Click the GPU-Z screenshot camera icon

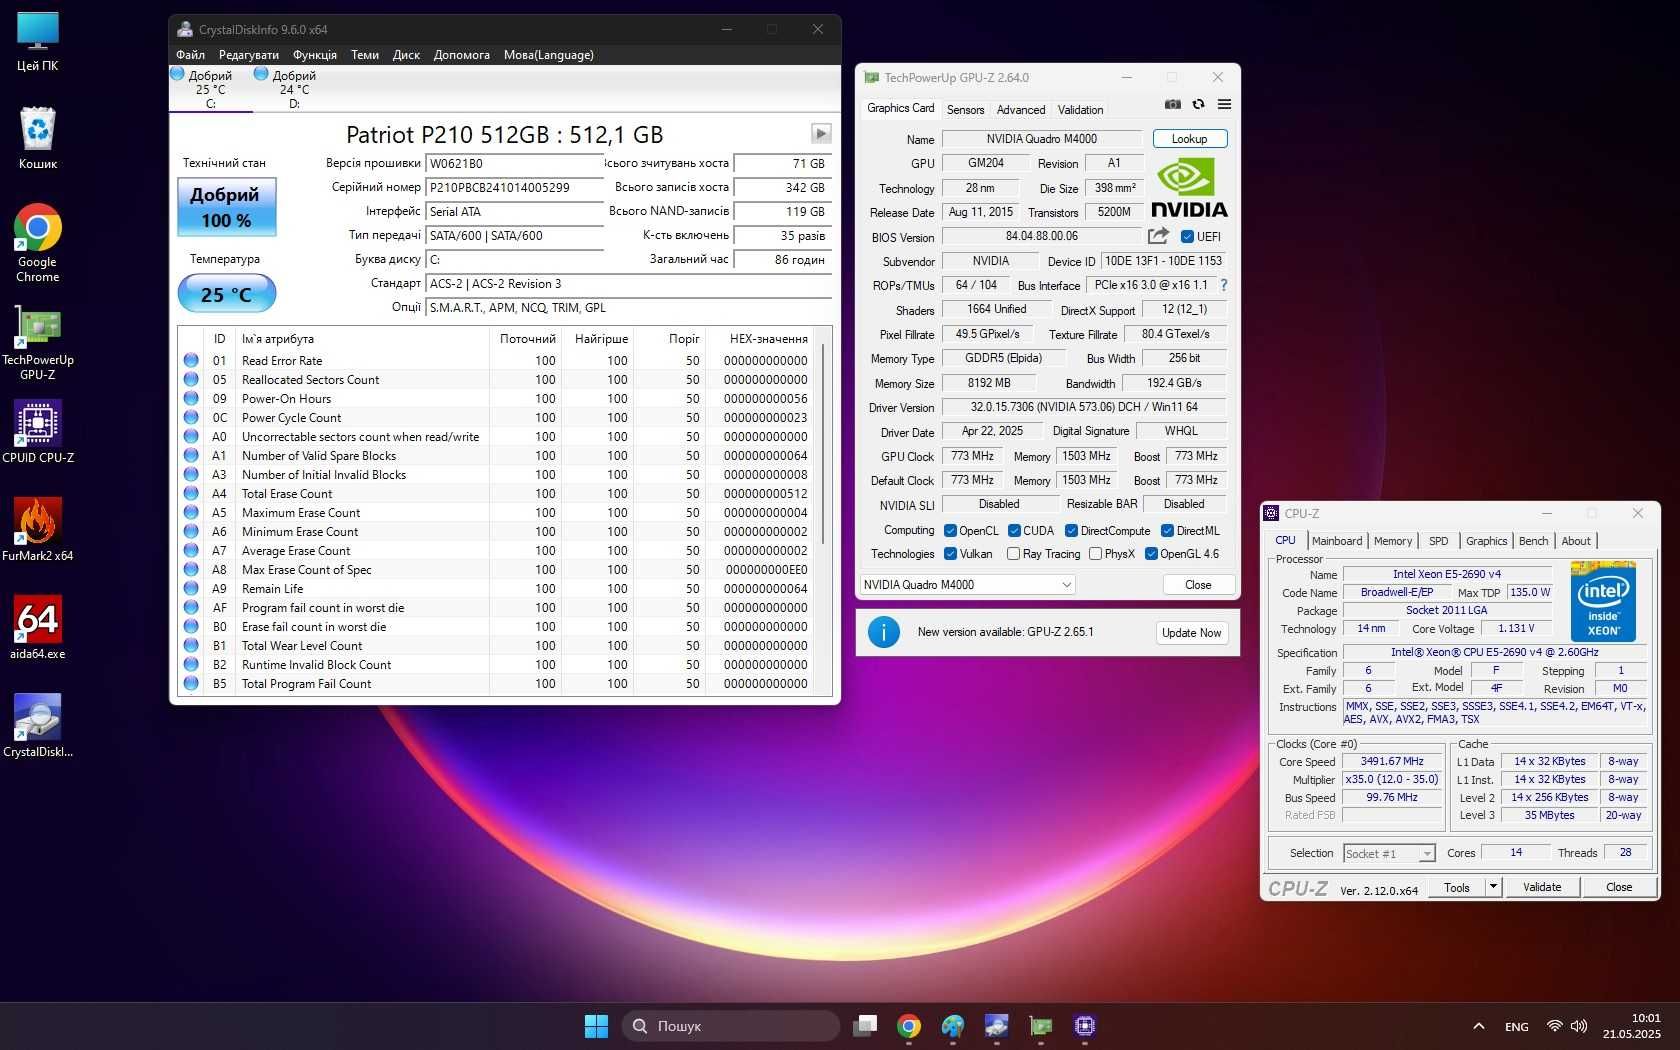[1173, 104]
